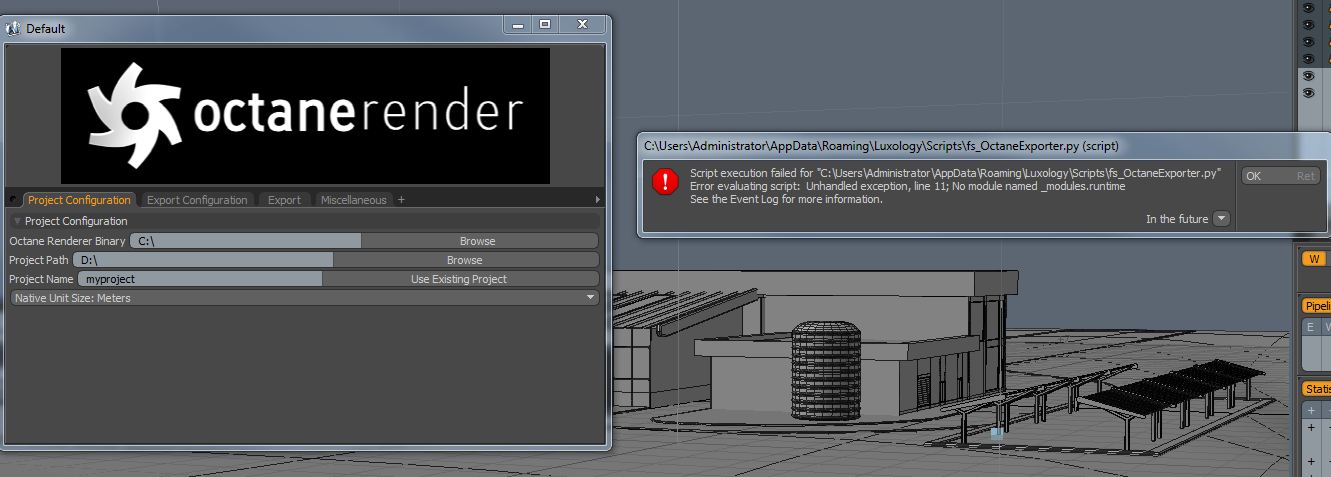
Task: Browse for the Project Path
Action: tap(465, 260)
